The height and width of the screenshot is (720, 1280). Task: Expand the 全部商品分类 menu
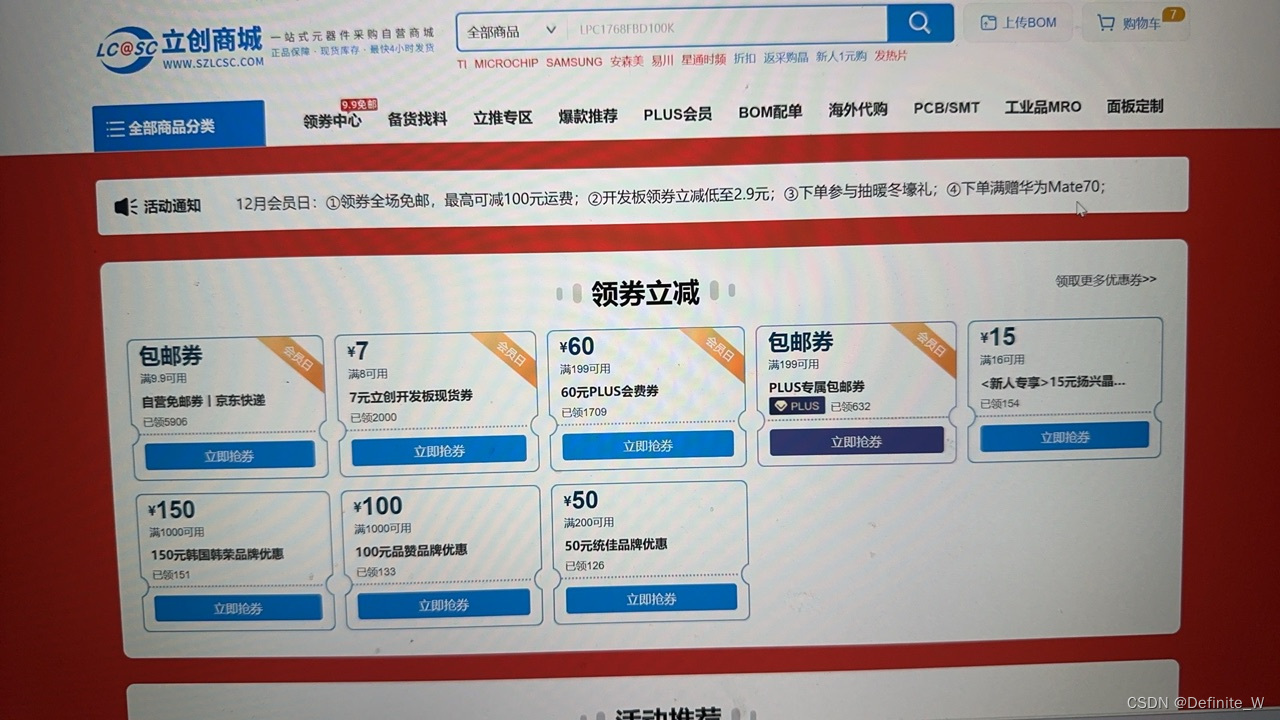coord(179,126)
